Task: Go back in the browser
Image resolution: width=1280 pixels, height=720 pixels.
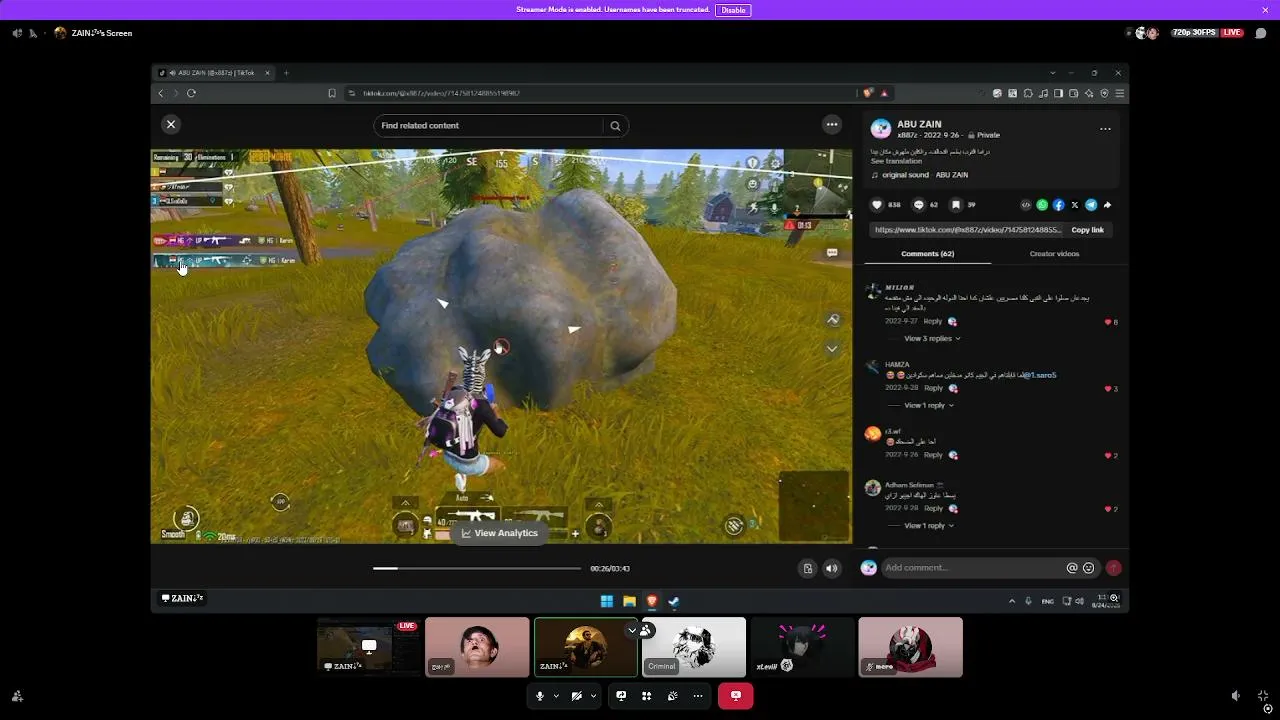Action: 161,93
